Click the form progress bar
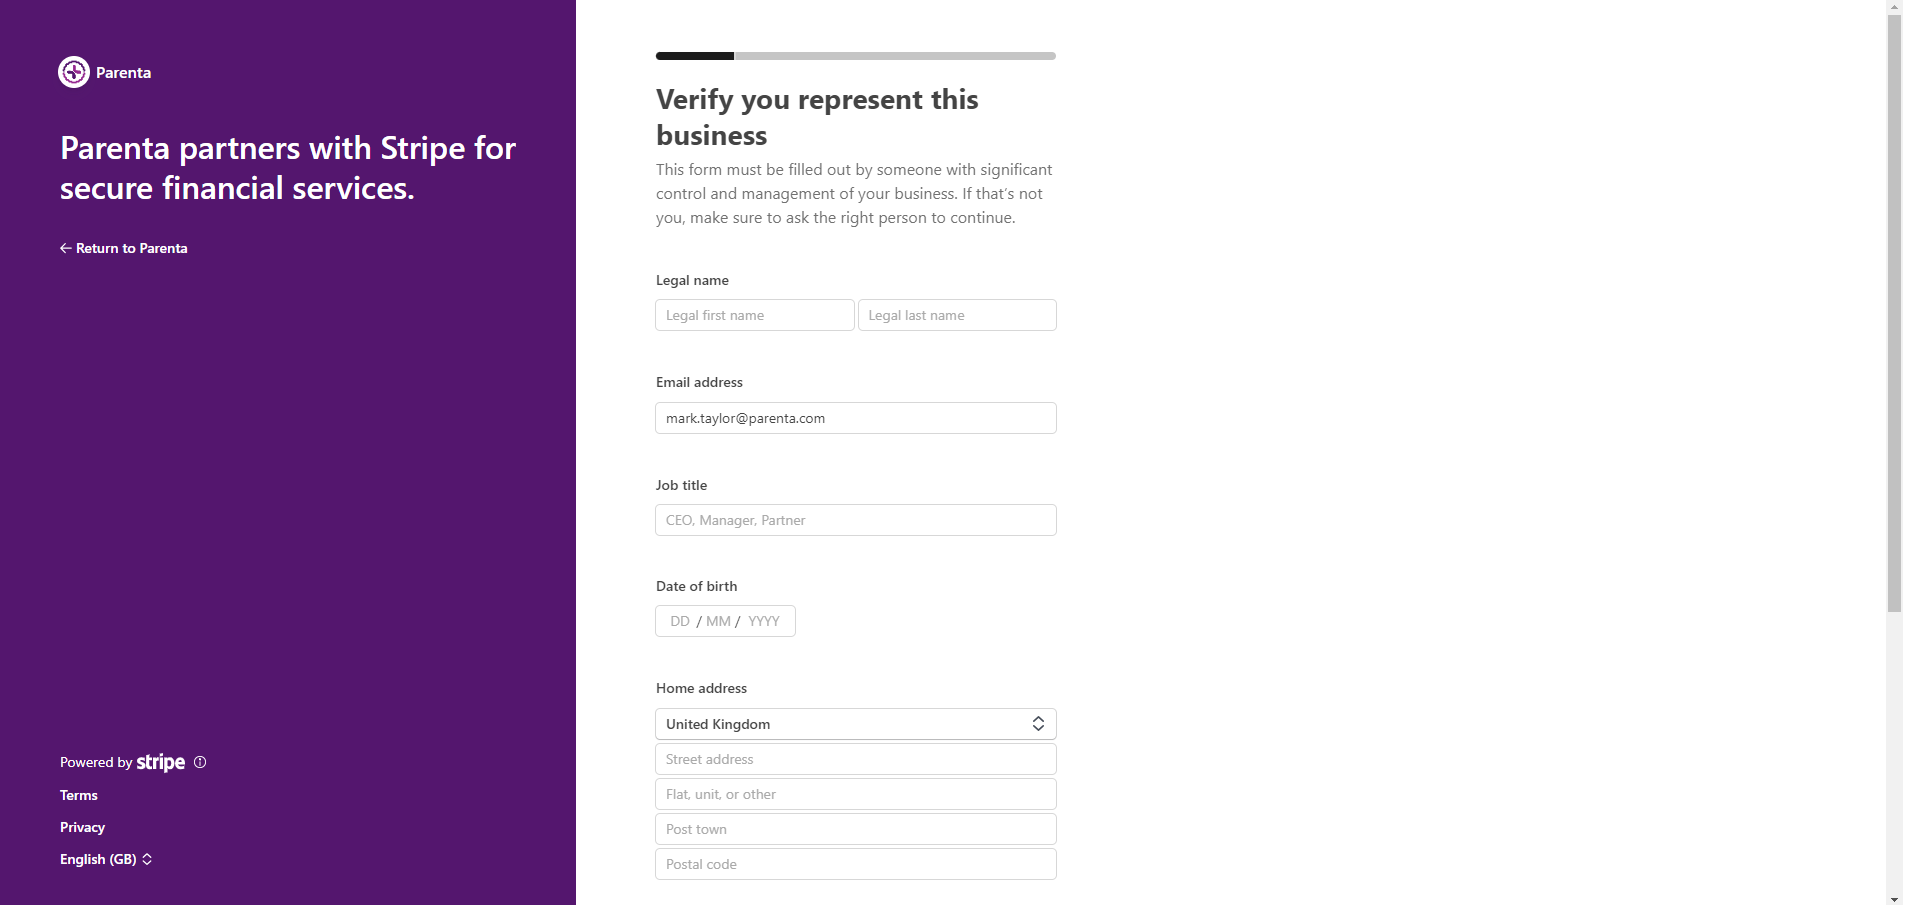Screen dimensions: 1918x905 [856, 56]
